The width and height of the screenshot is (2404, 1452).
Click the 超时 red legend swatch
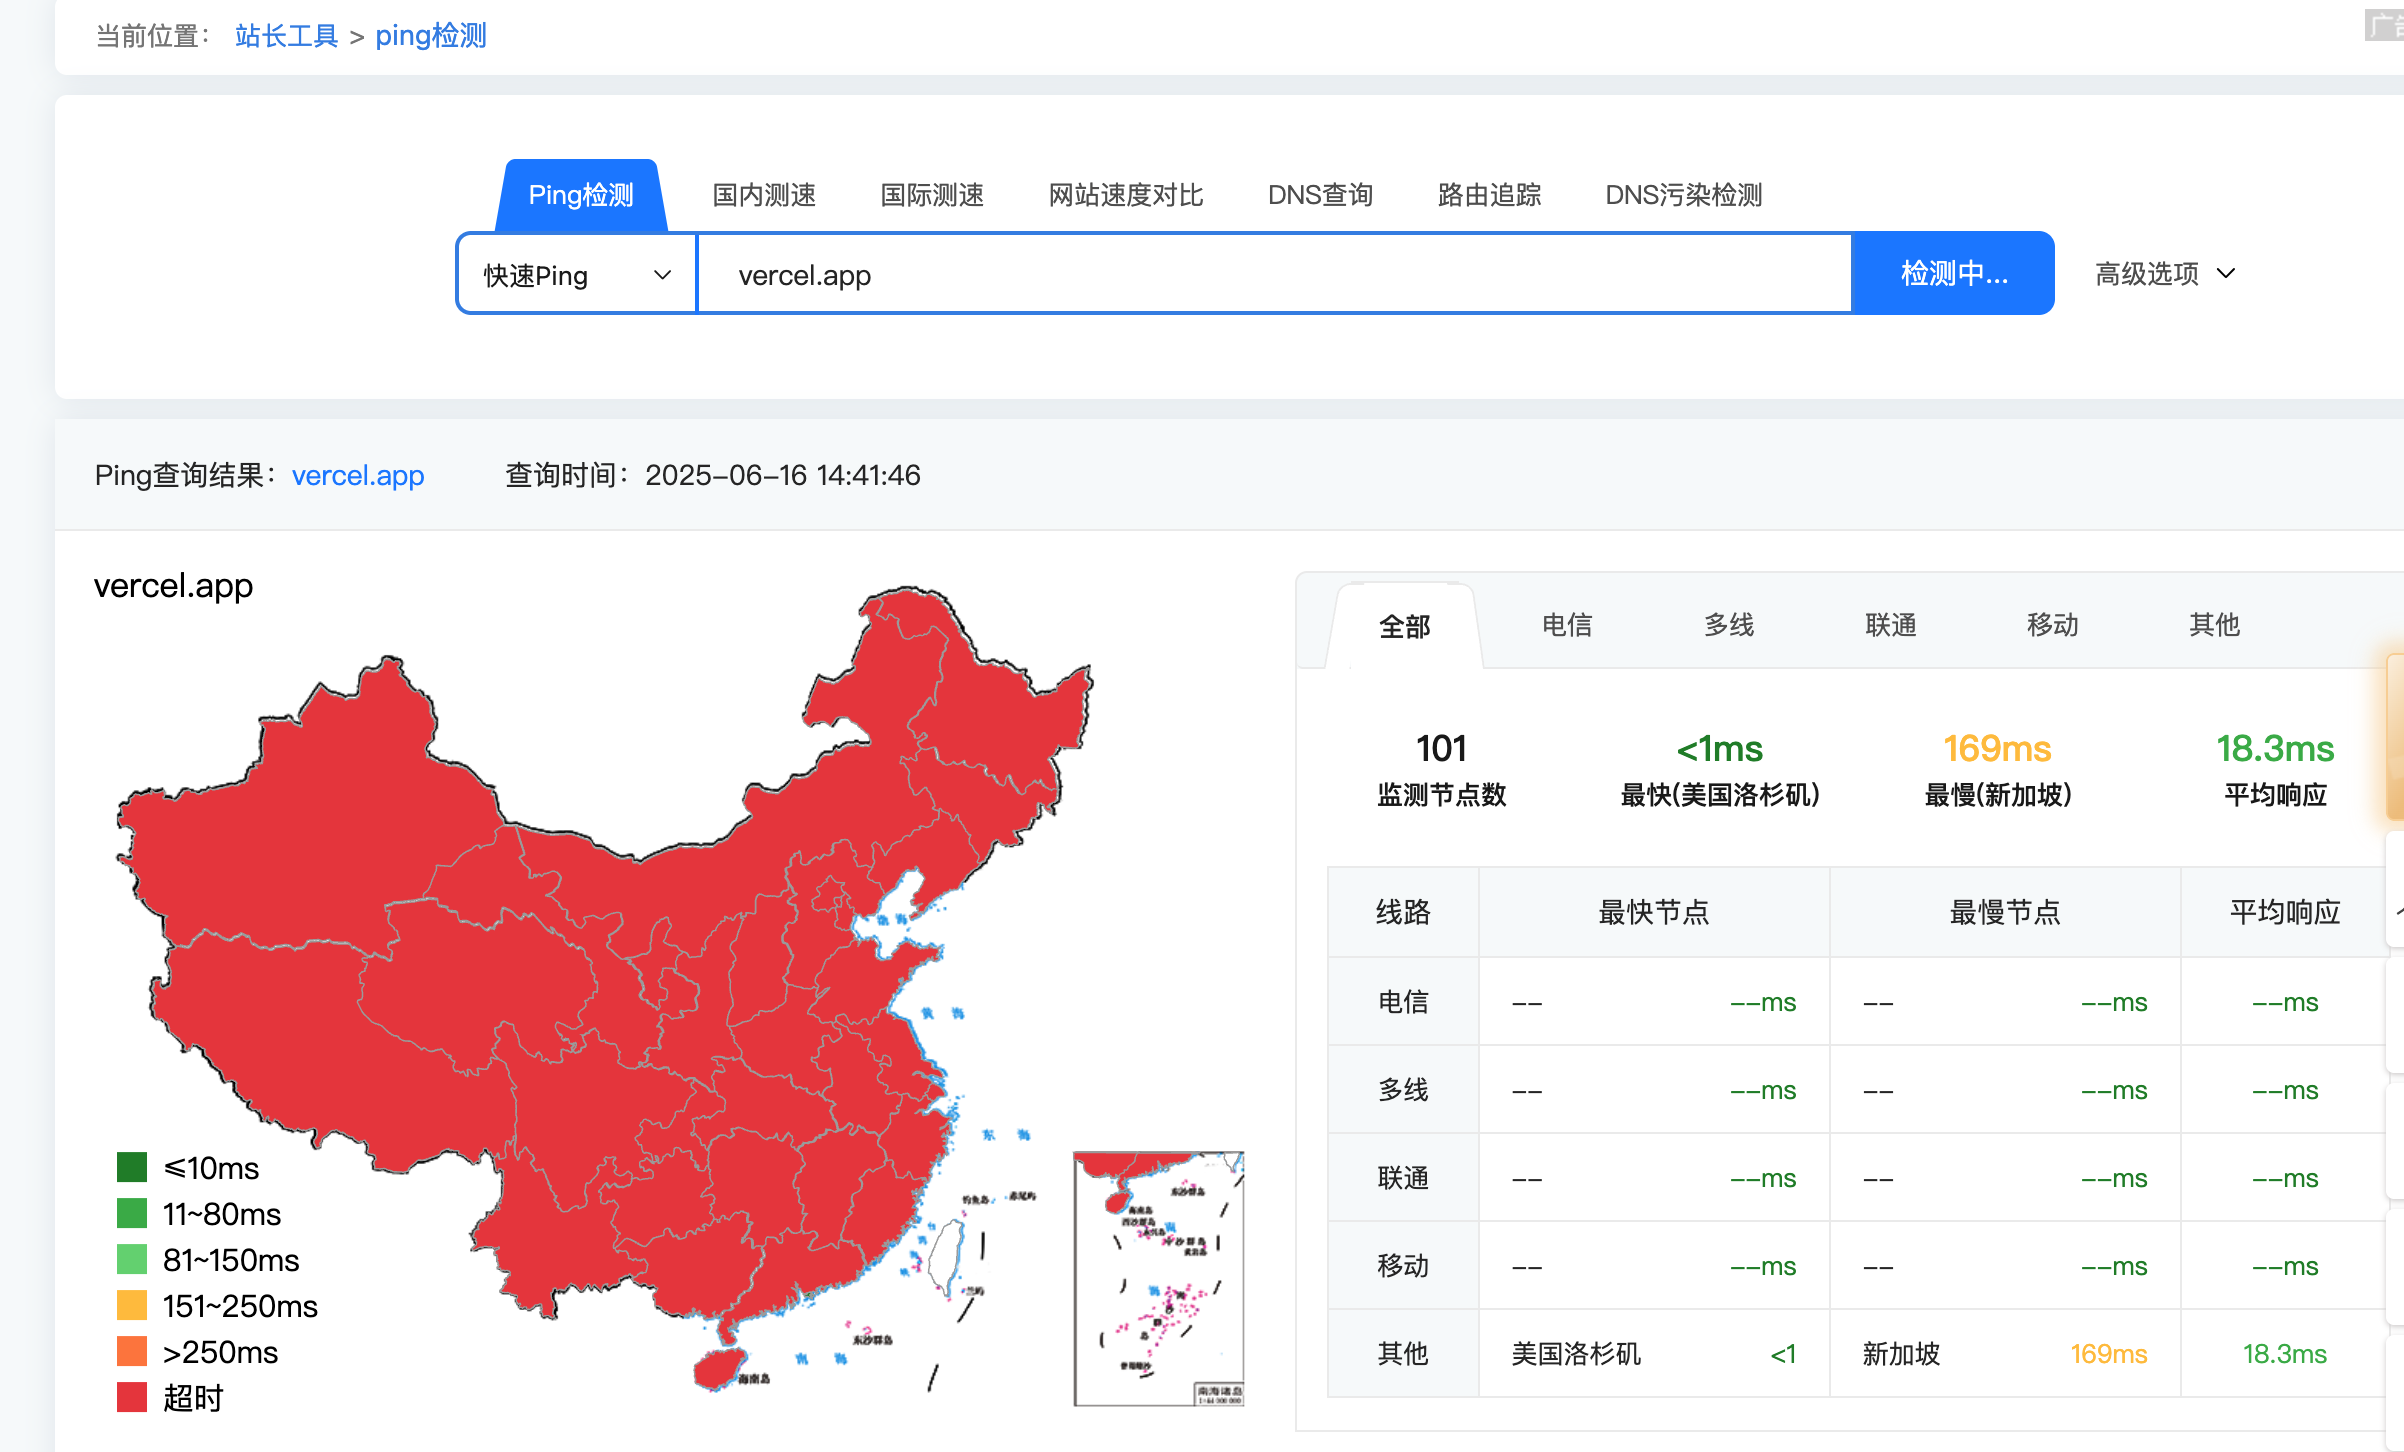(132, 1397)
